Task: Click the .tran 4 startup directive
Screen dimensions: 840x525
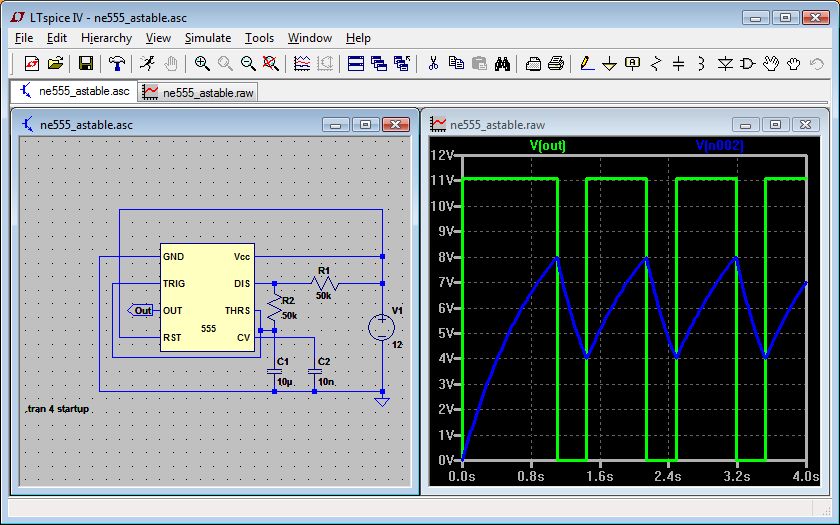Action: 57,409
